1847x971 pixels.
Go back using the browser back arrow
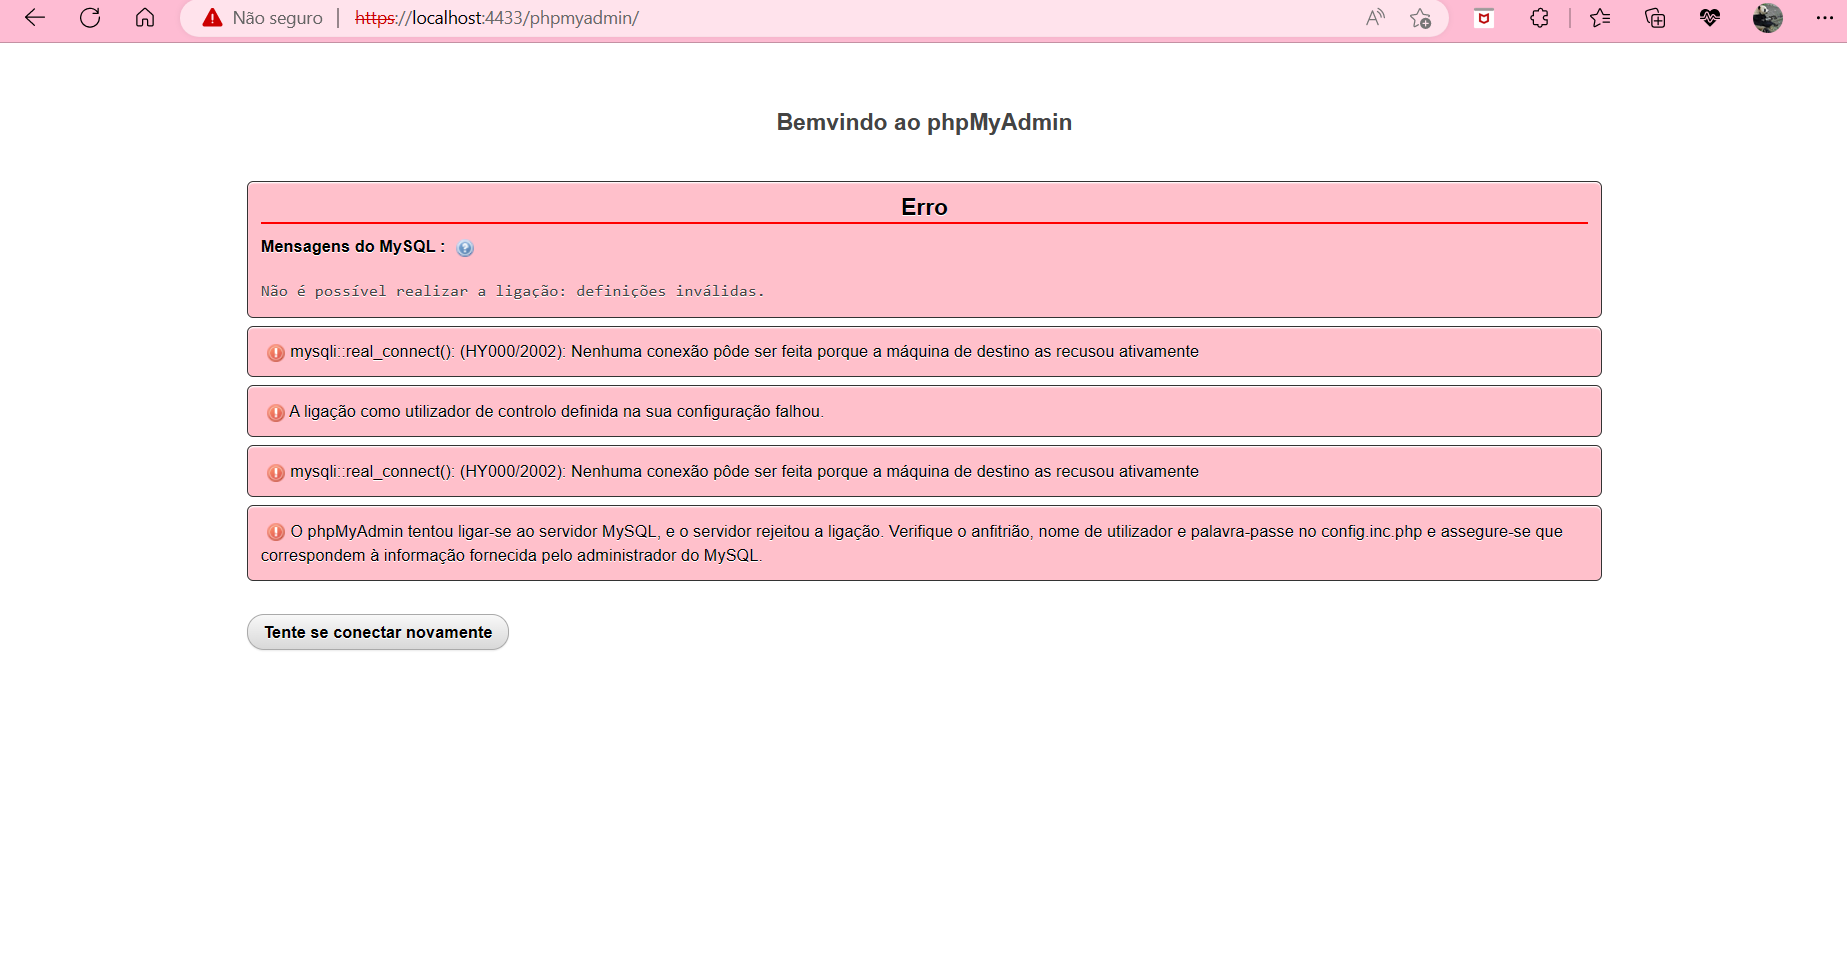[35, 18]
